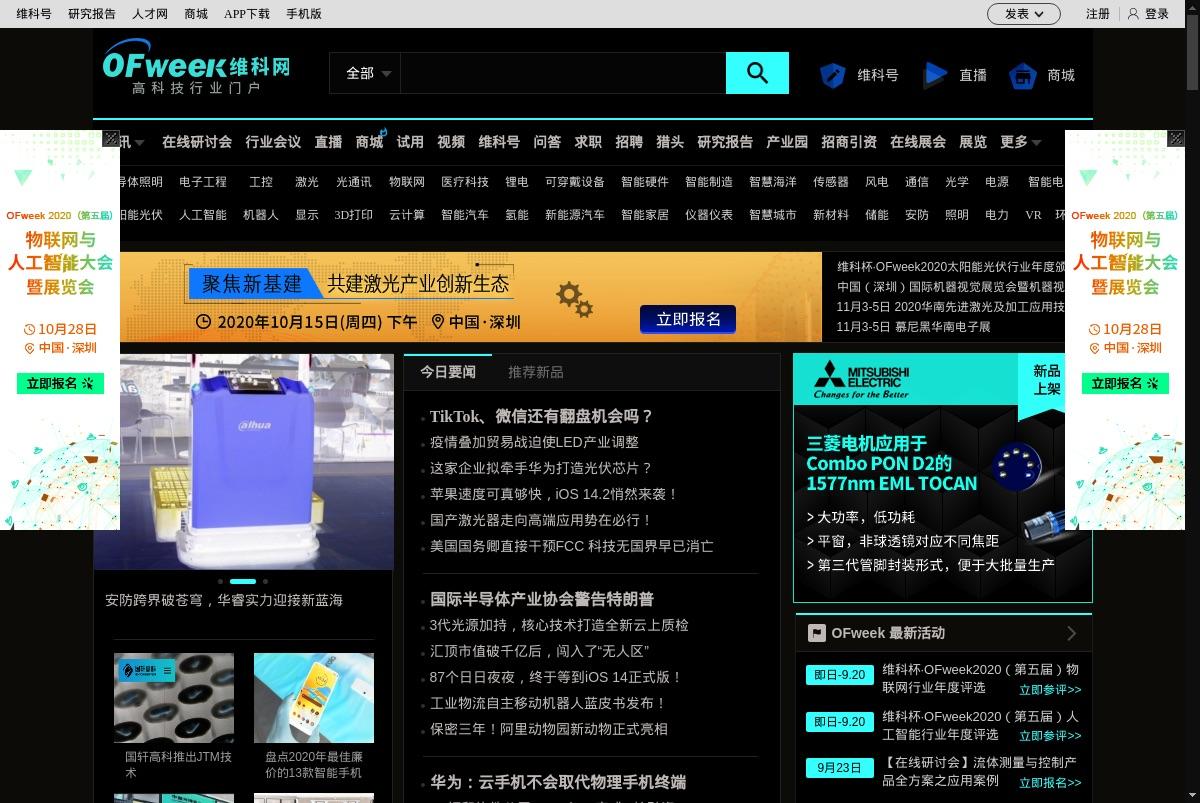Click the flag icon in OFweek 最新活动
This screenshot has height=803, width=1200.
[x=817, y=633]
